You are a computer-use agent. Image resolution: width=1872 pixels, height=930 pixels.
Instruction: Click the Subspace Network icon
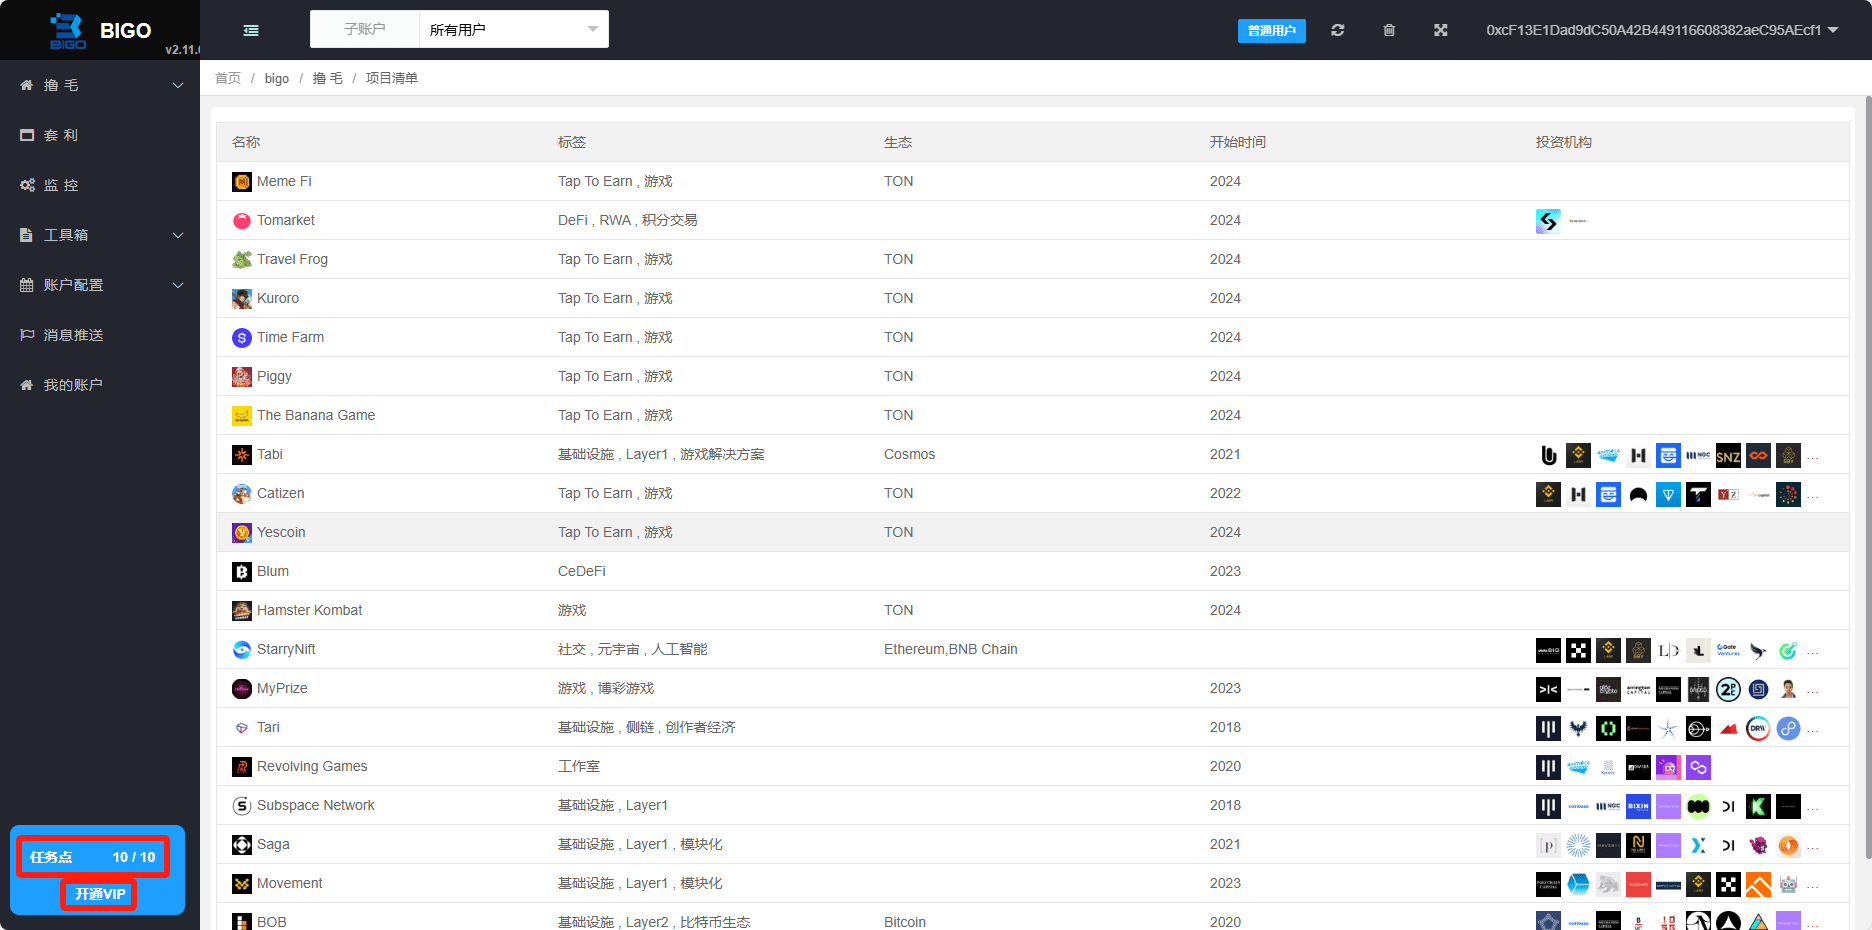(x=242, y=806)
